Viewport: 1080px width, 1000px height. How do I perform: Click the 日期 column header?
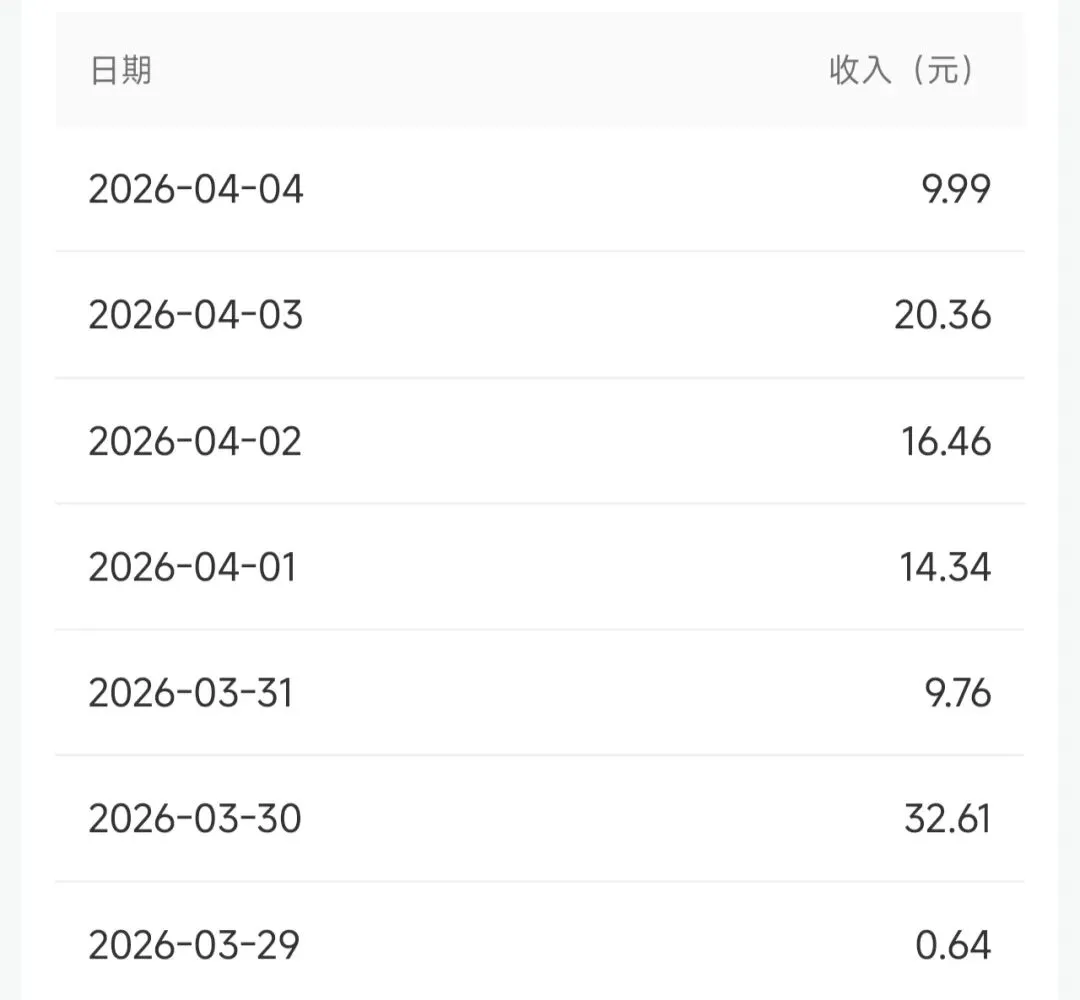[x=121, y=70]
